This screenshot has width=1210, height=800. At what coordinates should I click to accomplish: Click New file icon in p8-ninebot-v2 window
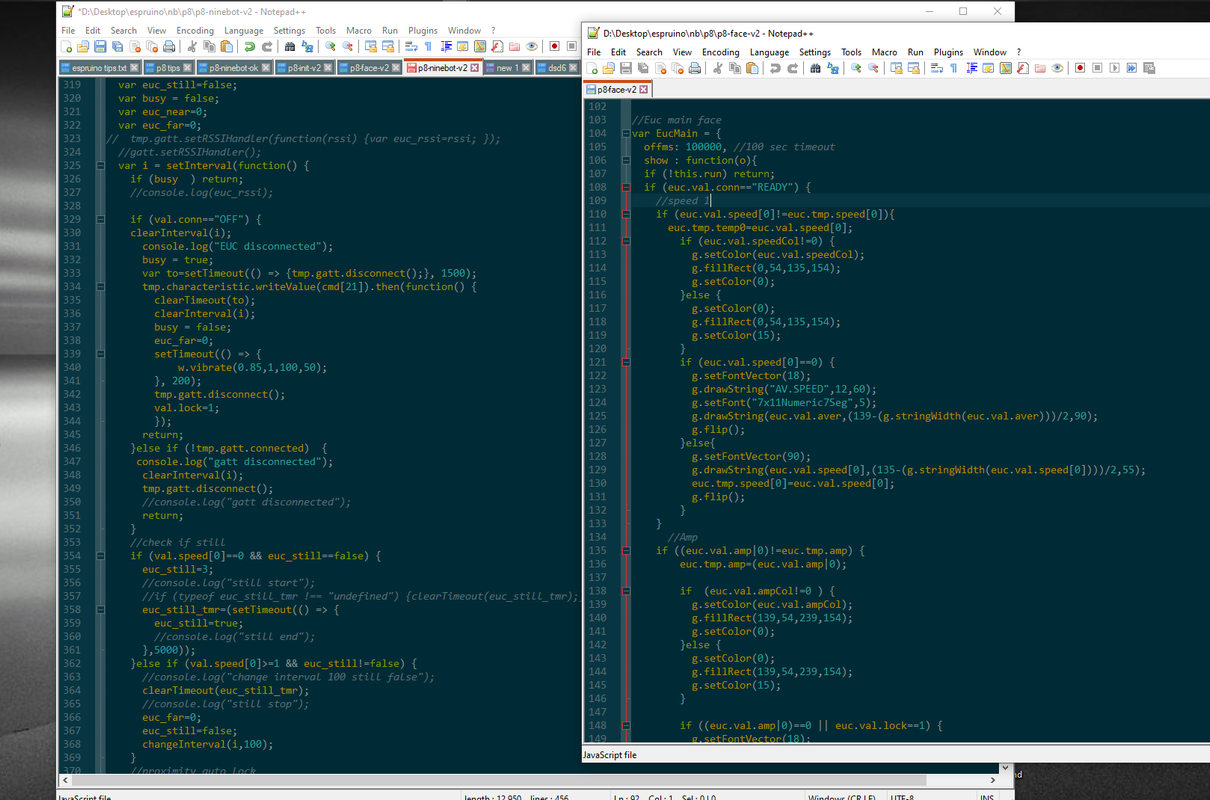[67, 46]
